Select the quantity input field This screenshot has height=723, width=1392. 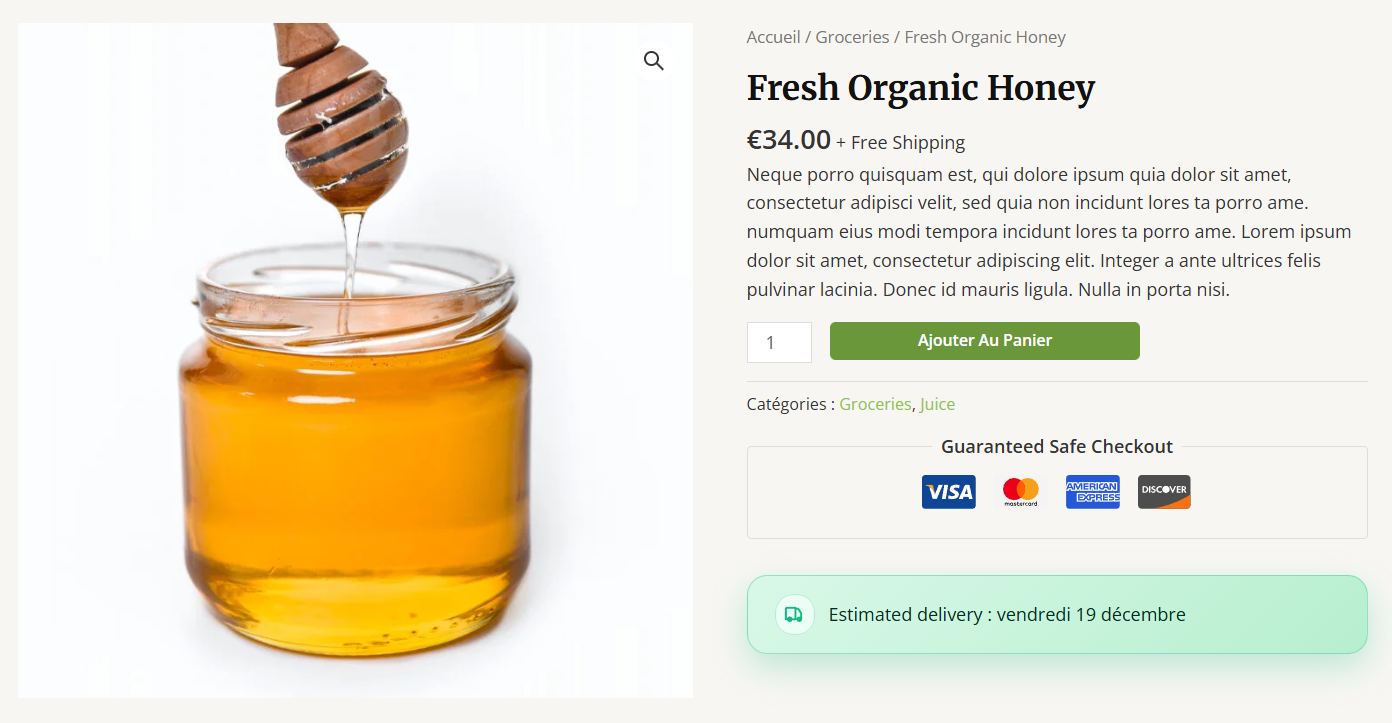(779, 342)
